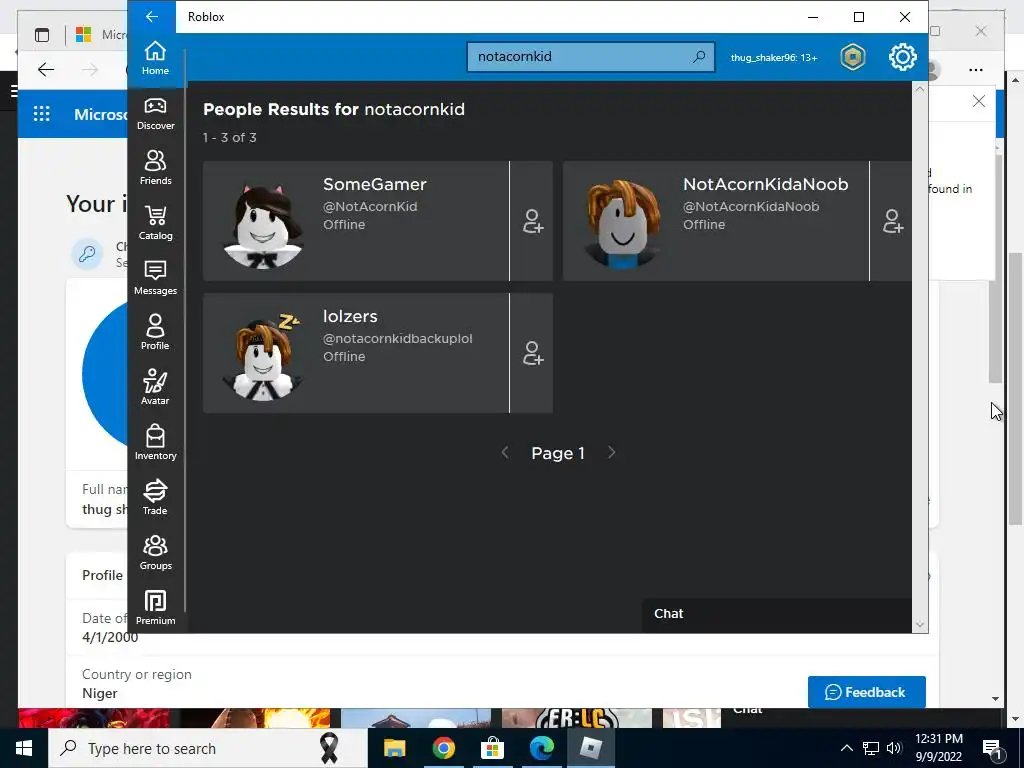Close the Microsoft page notification panel
1024x768 pixels.
tap(978, 101)
